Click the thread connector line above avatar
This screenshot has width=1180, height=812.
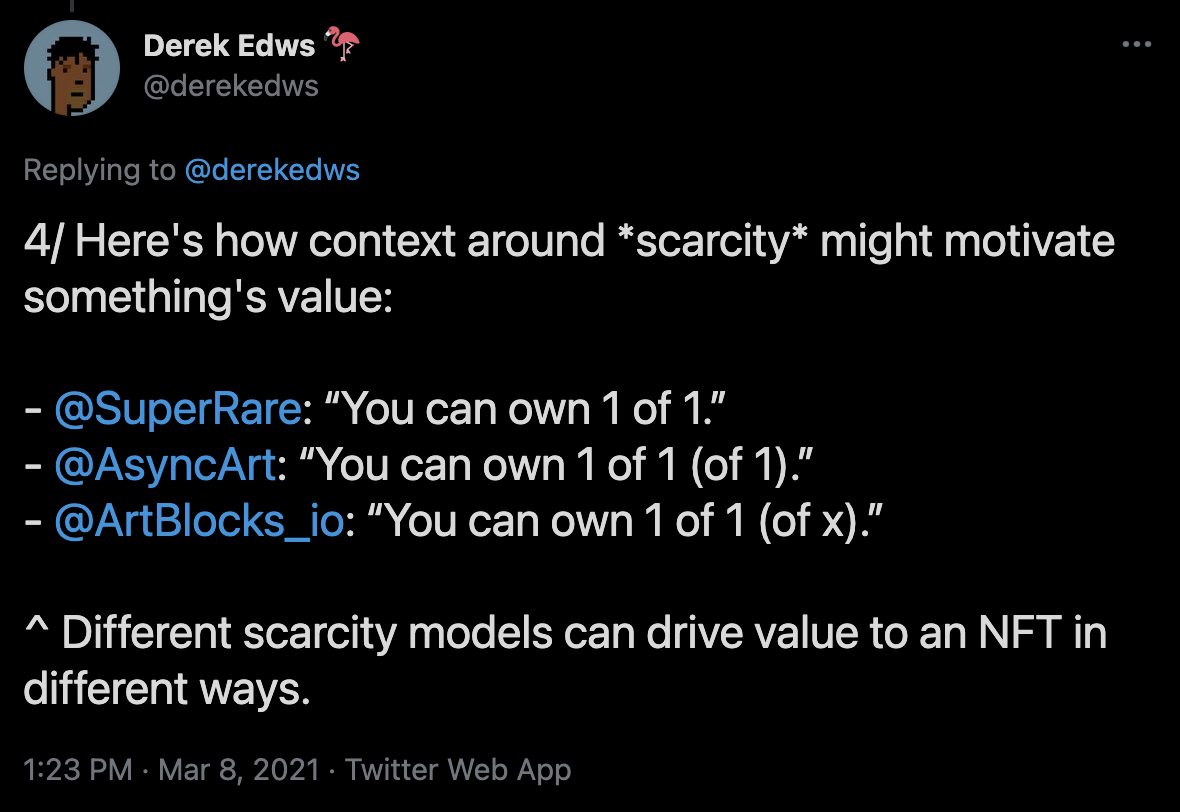71,6
